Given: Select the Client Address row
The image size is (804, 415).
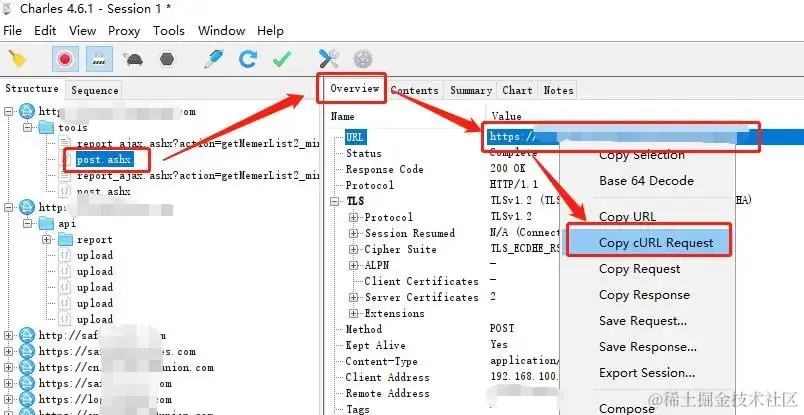Looking at the screenshot, I should point(388,378).
